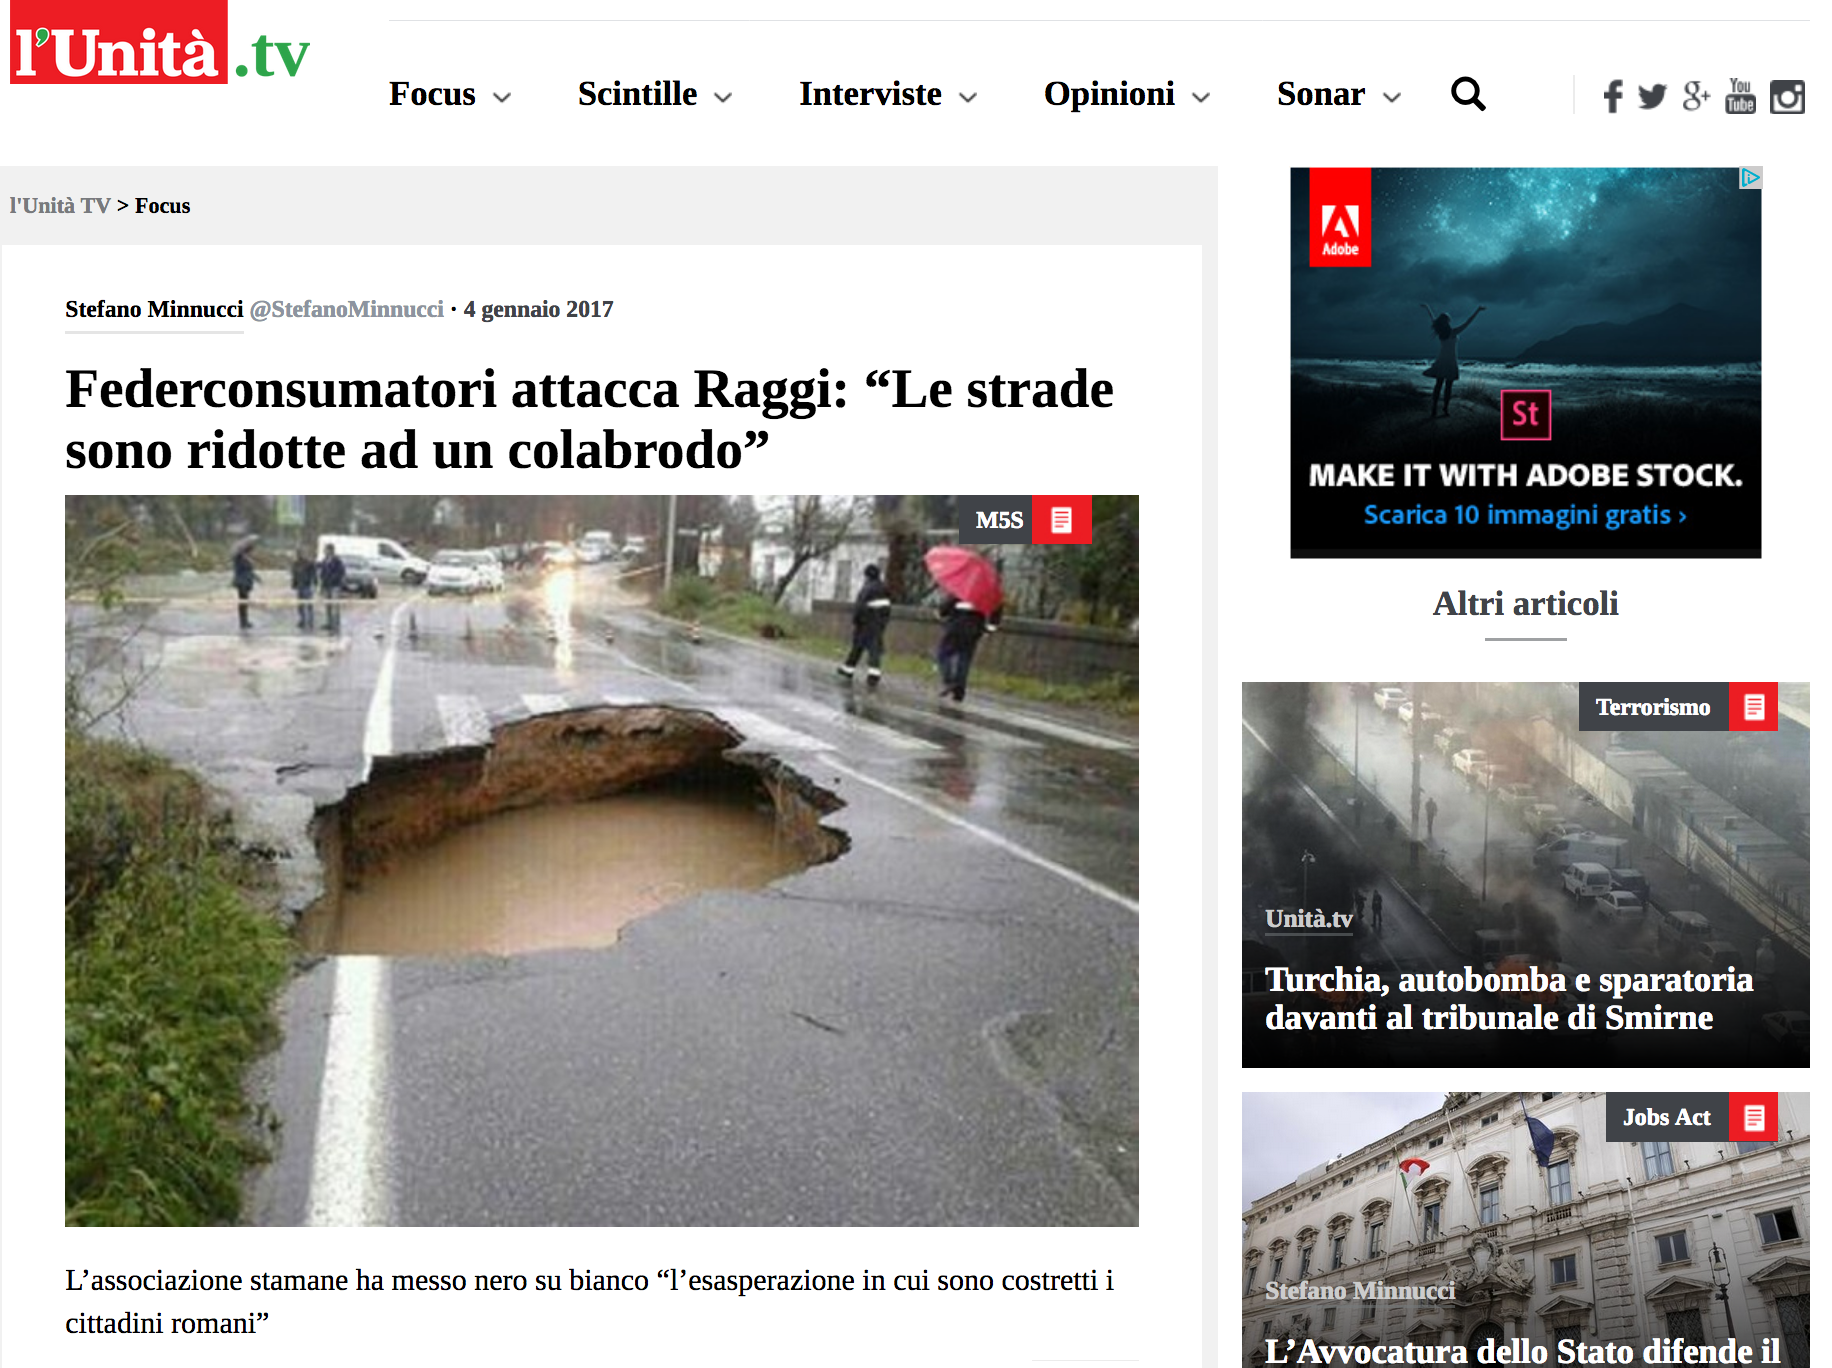
Task: Expand the Opinioni menu chevron
Action: pos(1201,97)
